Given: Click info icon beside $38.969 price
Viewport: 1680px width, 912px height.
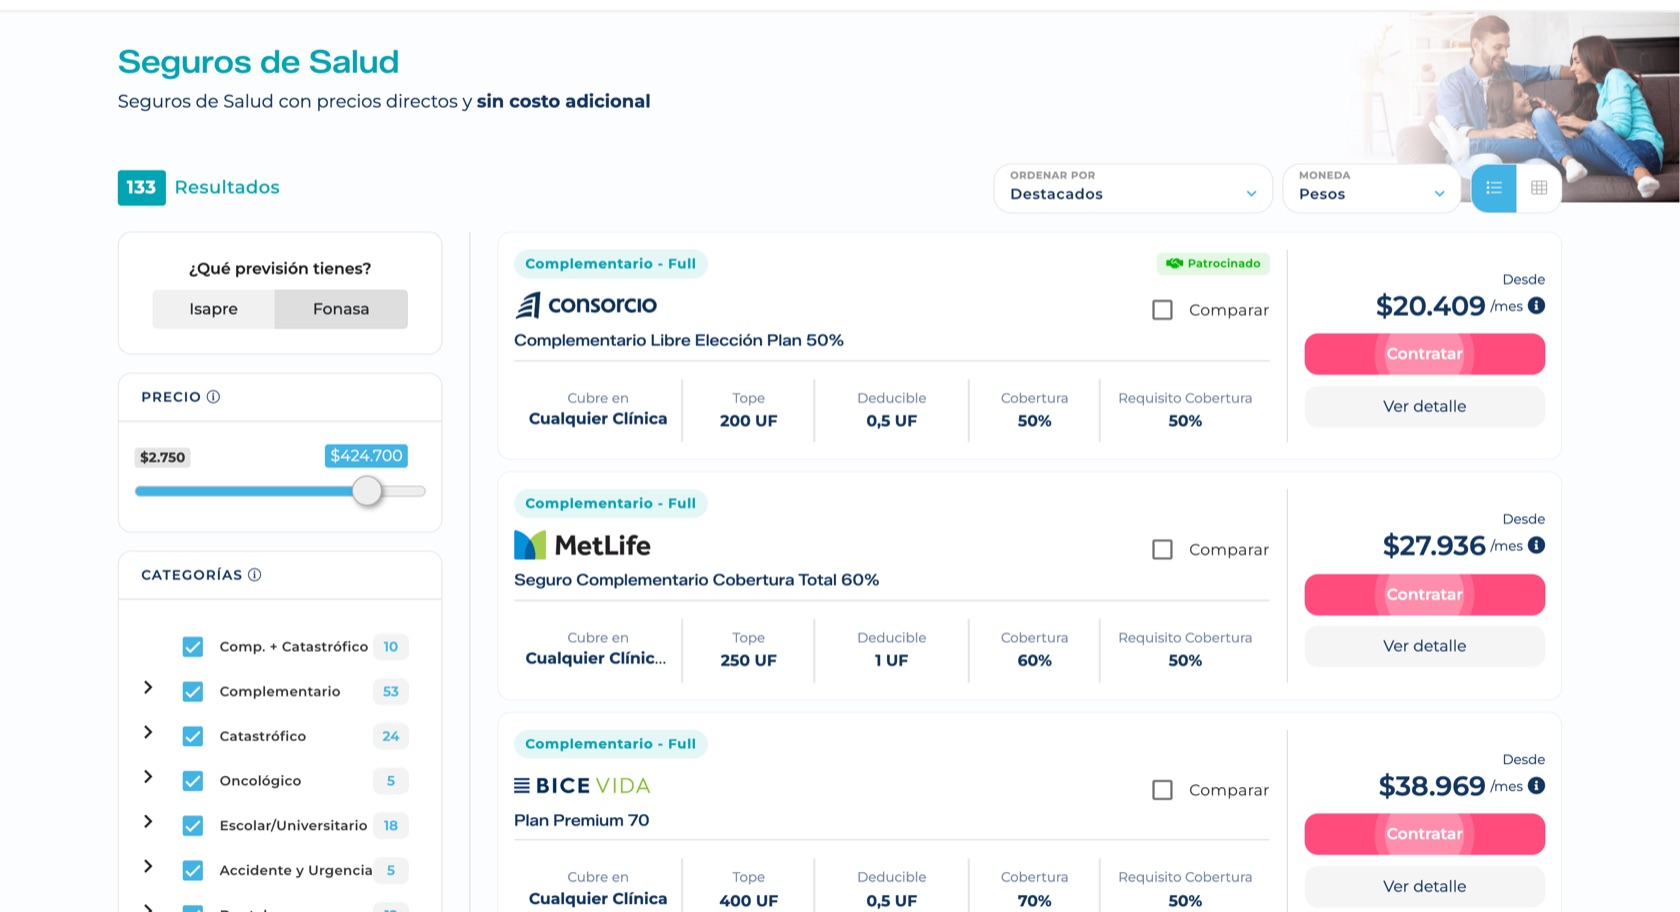Looking at the screenshot, I should (1536, 786).
